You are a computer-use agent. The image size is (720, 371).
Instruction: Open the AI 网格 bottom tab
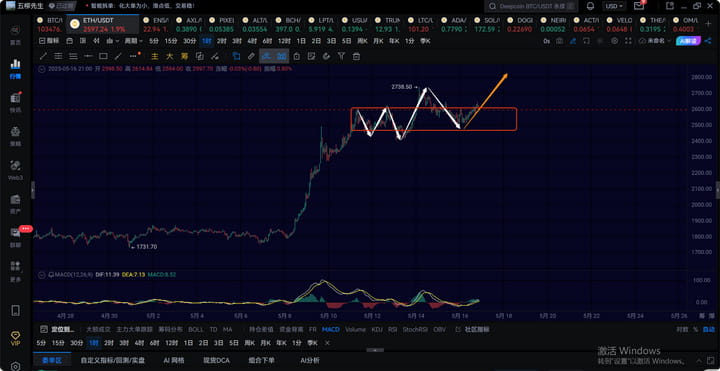point(174,360)
